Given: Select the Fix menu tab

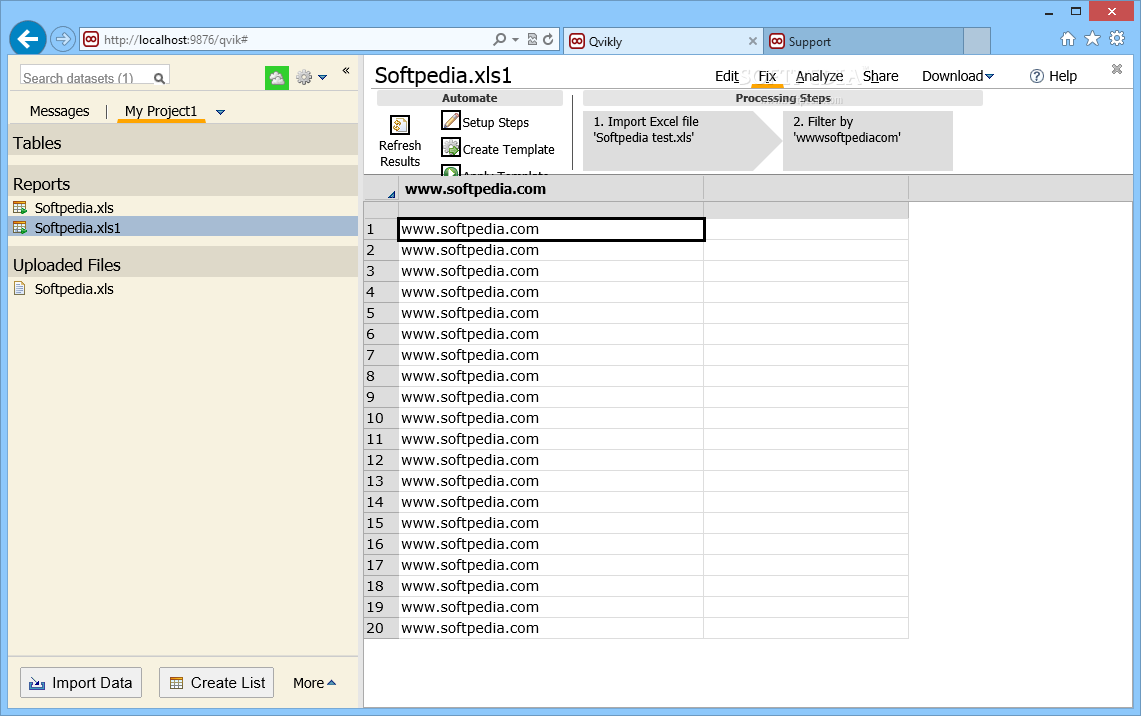Looking at the screenshot, I should pos(767,76).
